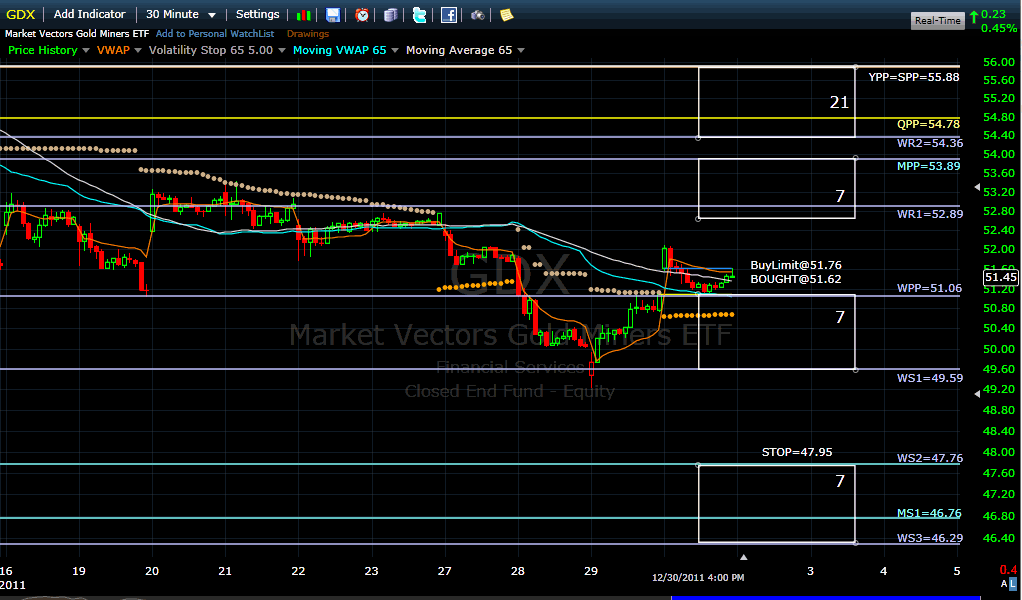Open the candlestick chart style icon
The height and width of the screenshot is (600, 1022).
point(303,15)
